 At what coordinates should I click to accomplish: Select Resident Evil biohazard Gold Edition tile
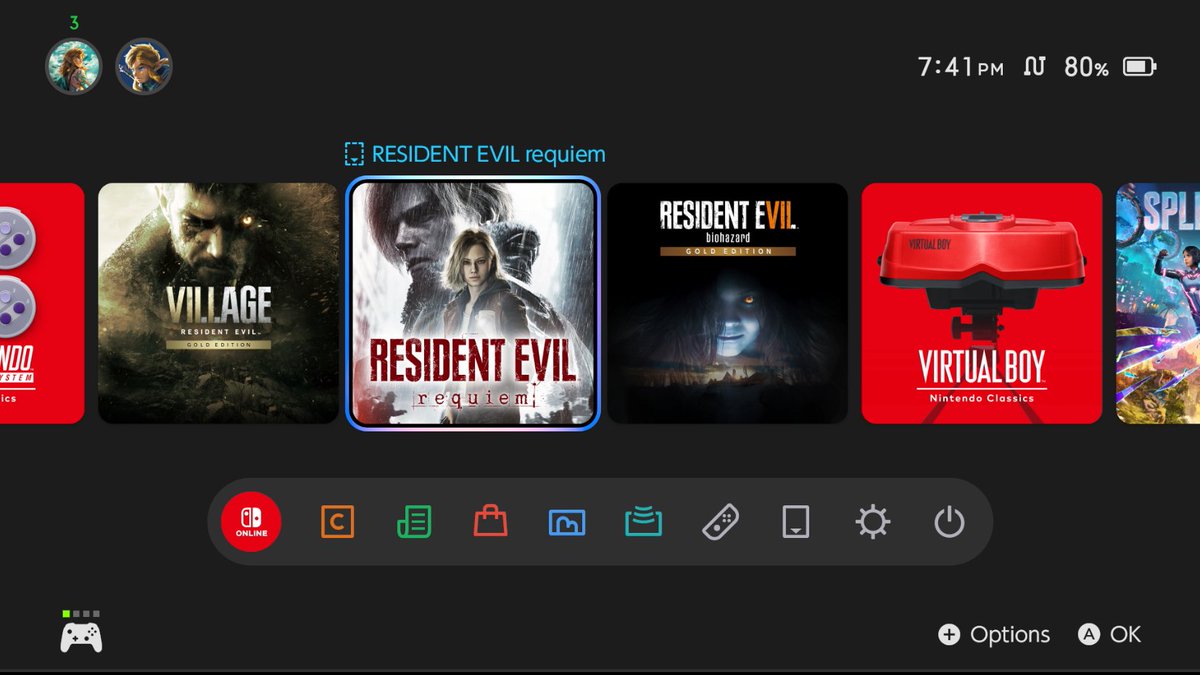[x=728, y=303]
